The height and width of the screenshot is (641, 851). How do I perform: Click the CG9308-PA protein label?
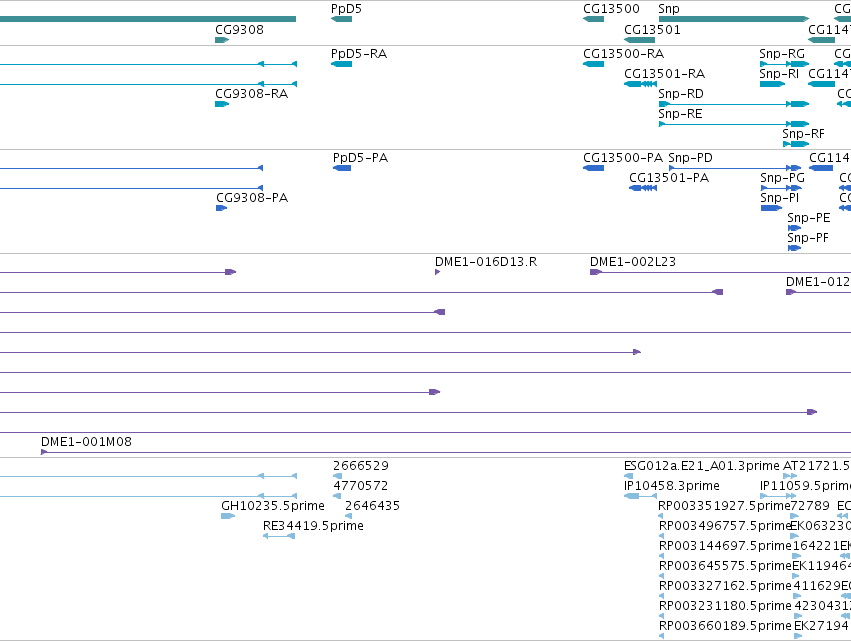[x=252, y=198]
